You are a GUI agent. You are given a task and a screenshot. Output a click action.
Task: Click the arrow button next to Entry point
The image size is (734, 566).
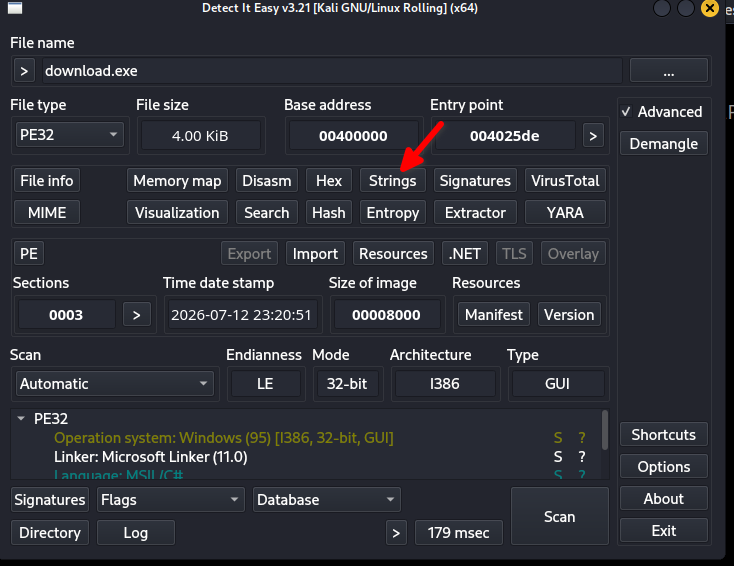tap(593, 136)
